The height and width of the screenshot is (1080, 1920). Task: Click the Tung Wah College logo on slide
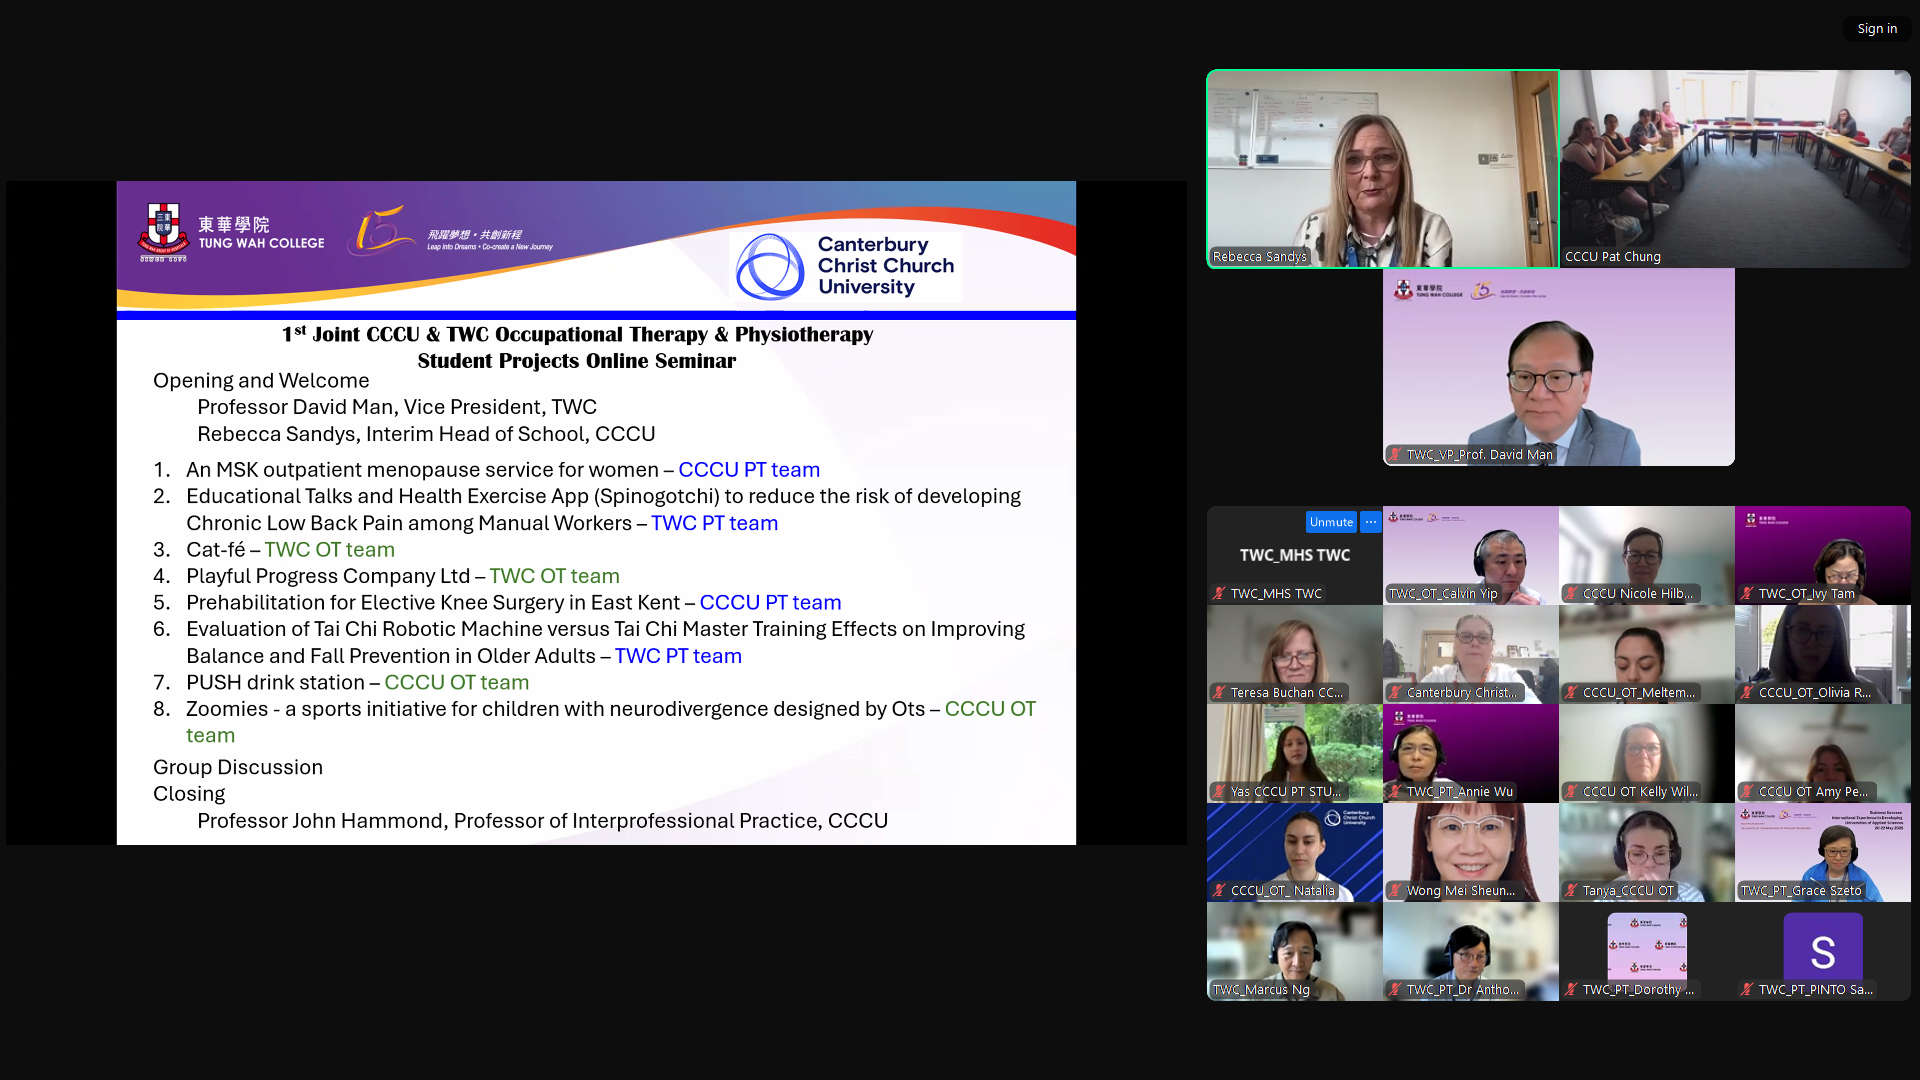pos(231,233)
